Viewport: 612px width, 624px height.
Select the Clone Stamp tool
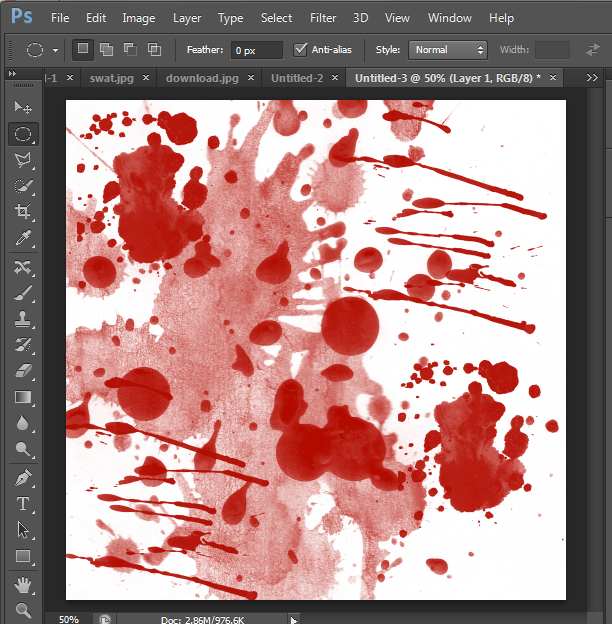(x=22, y=319)
